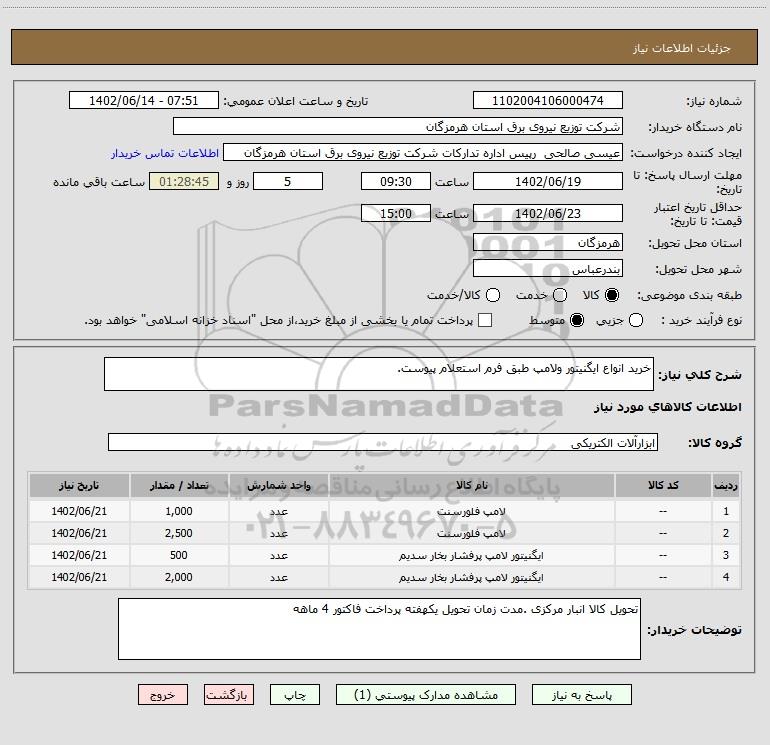Click the بازگشت back button
The image size is (770, 745).
coord(229,694)
